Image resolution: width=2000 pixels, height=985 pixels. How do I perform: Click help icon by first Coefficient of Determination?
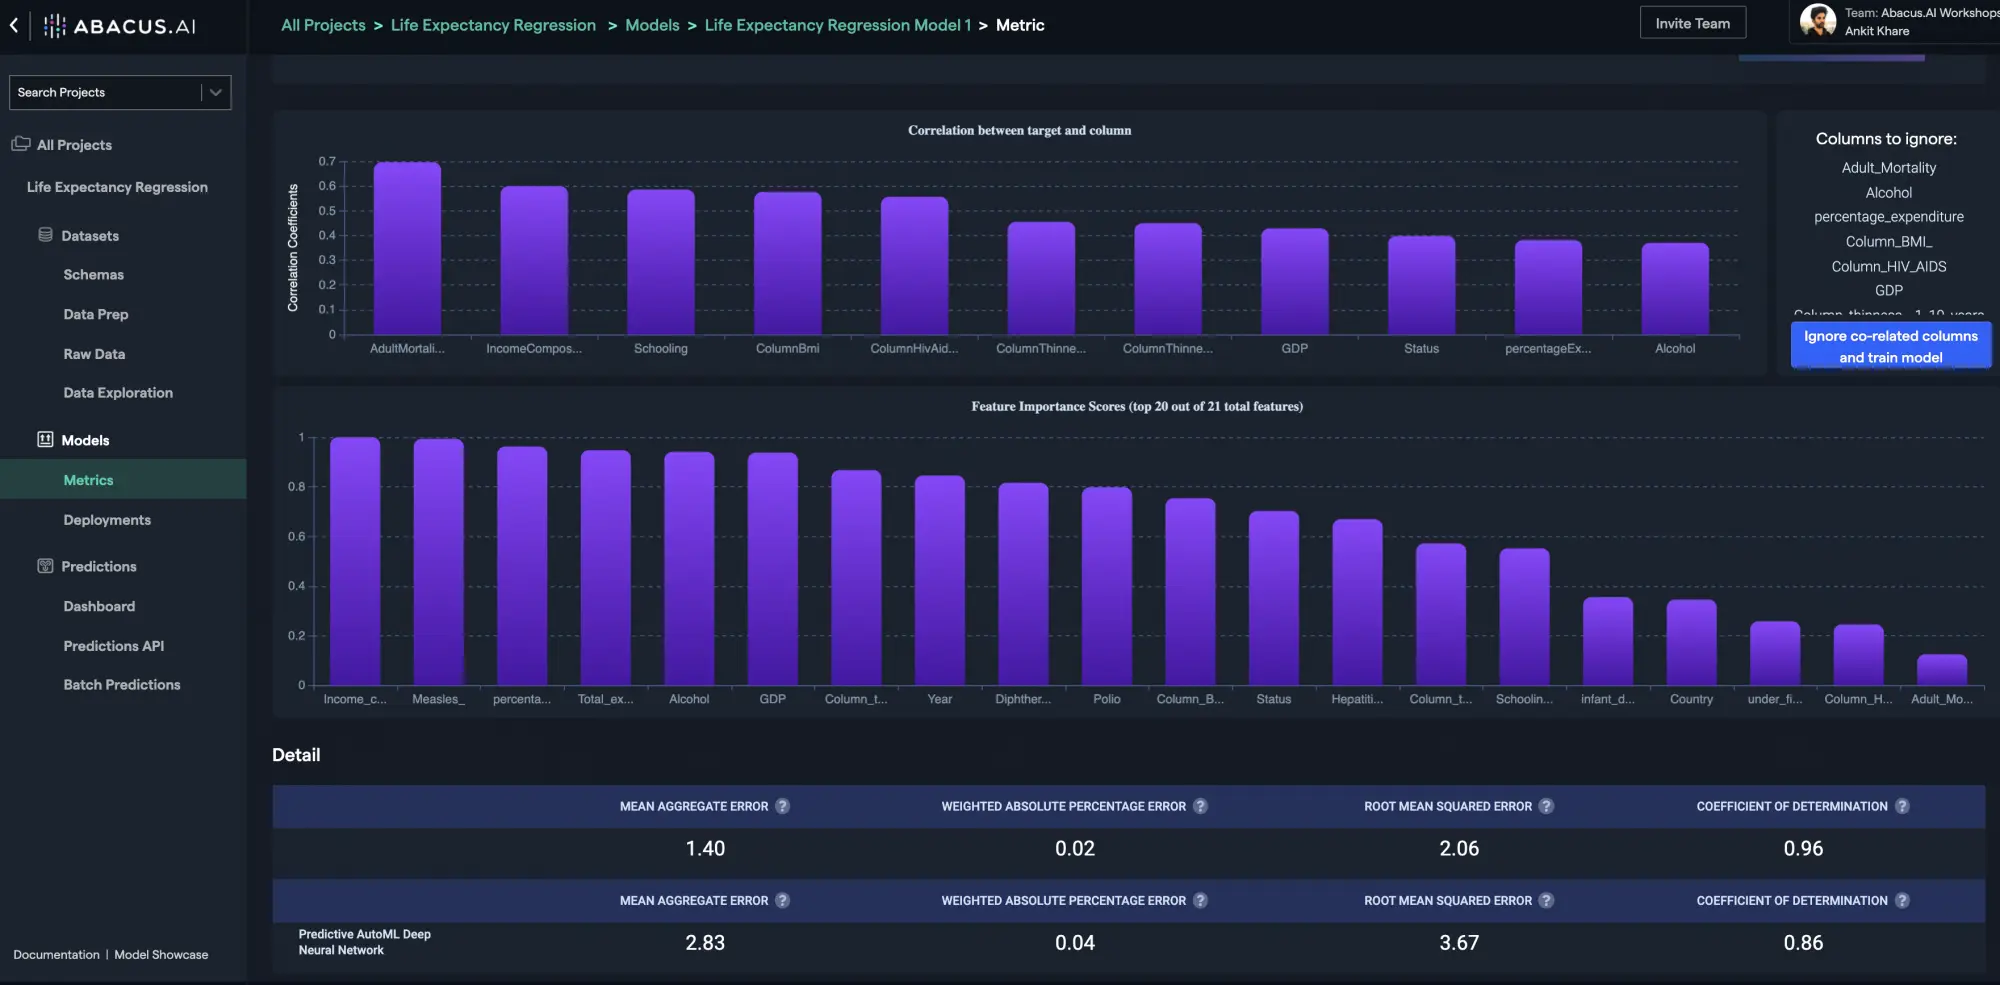[x=1902, y=806]
